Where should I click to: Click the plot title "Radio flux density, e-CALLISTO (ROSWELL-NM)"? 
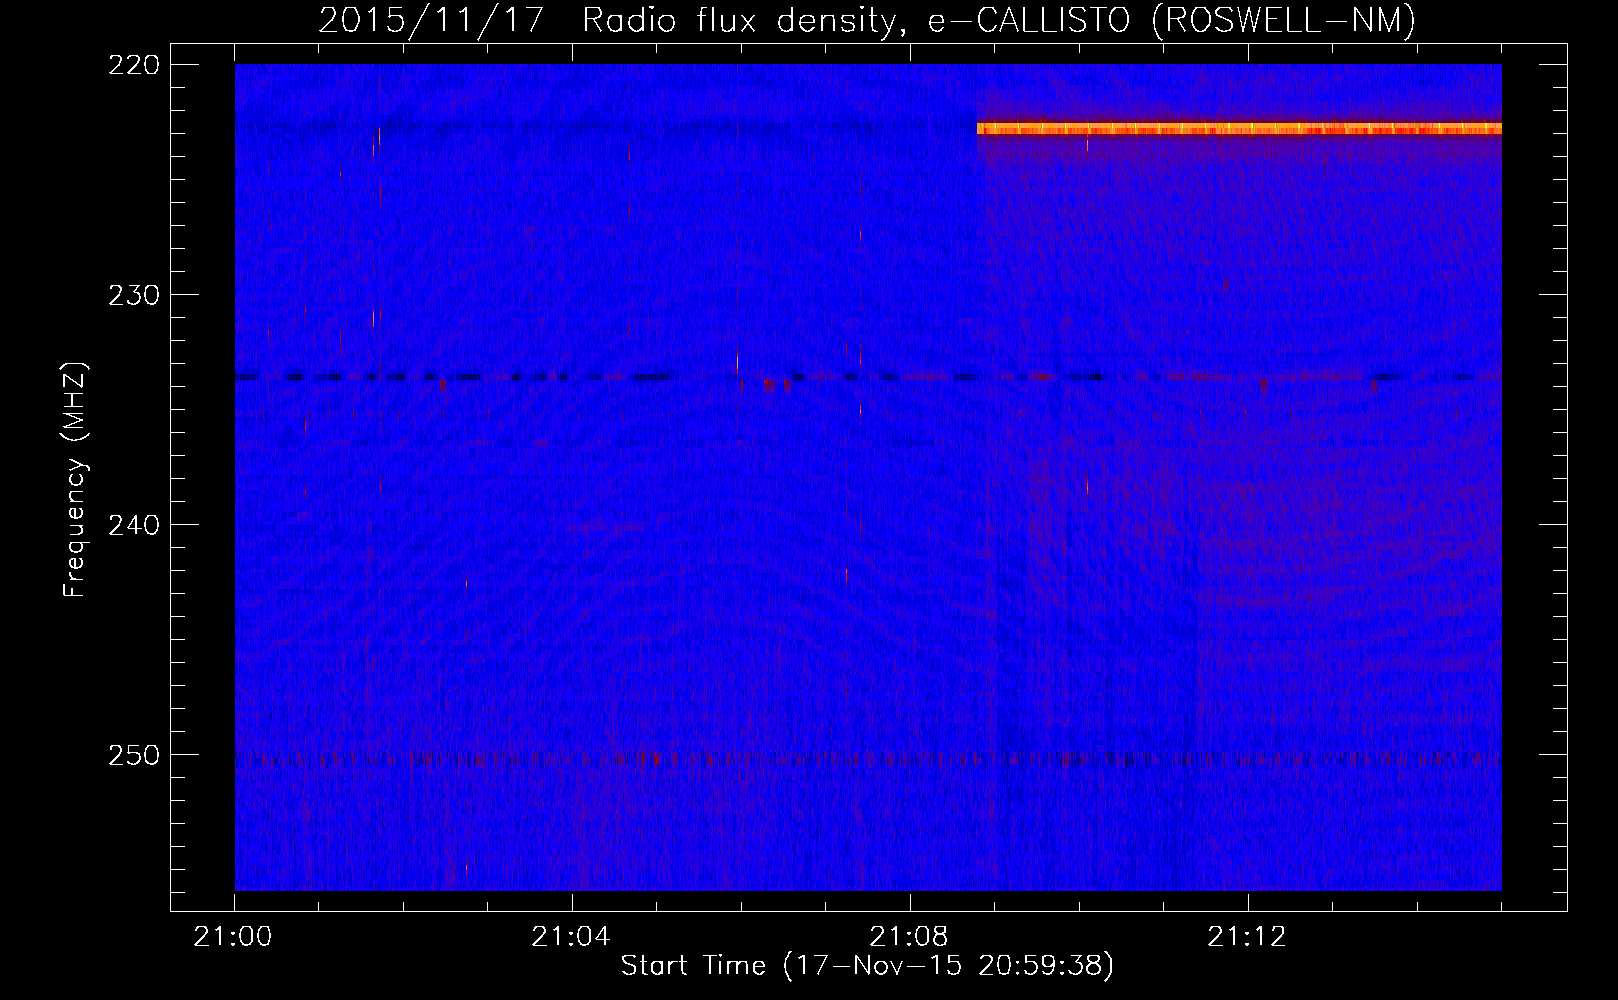coord(999,20)
